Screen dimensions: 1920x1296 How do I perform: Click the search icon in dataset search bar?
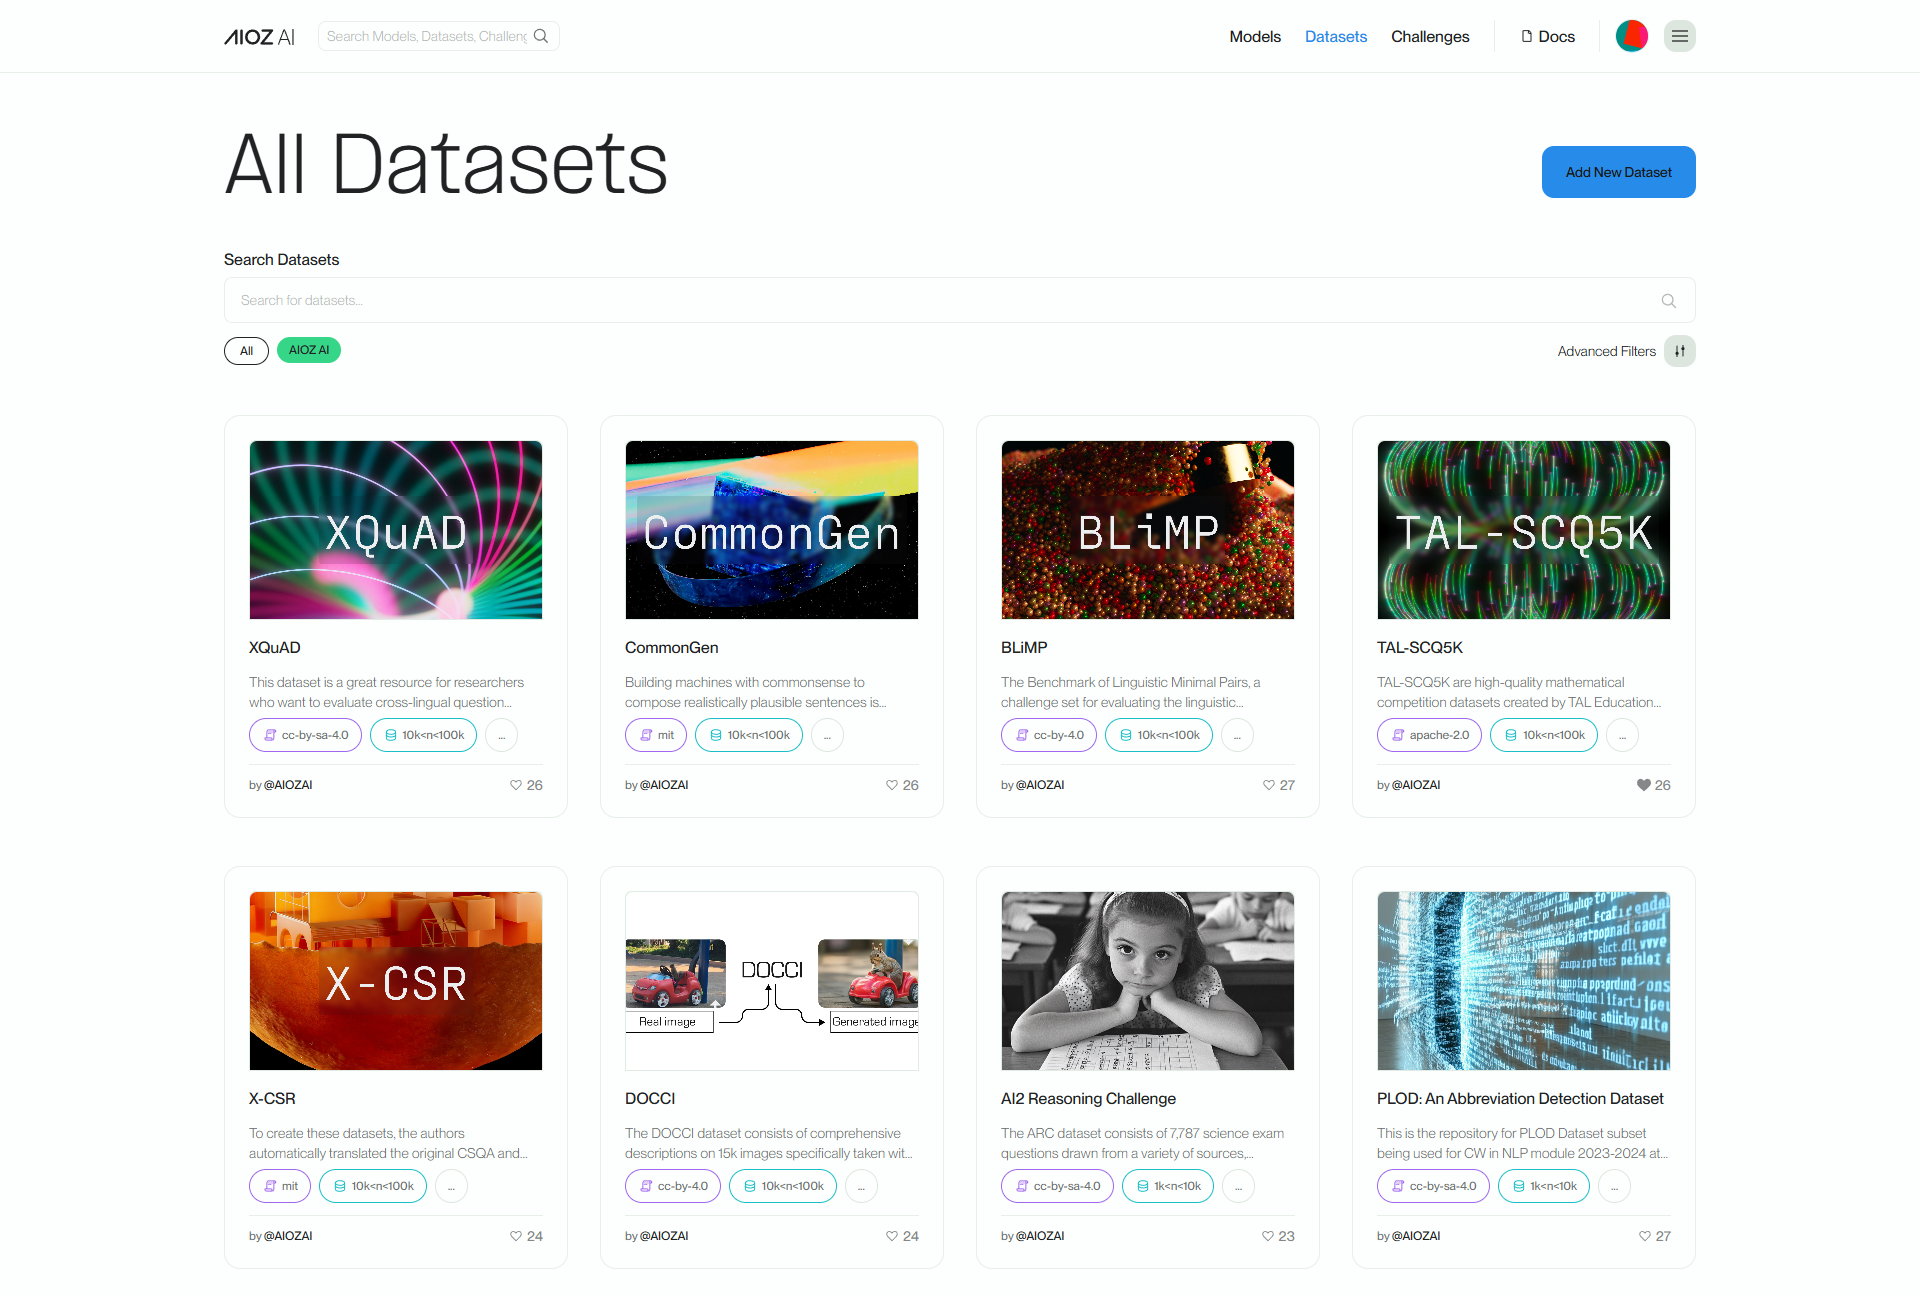coord(1668,300)
